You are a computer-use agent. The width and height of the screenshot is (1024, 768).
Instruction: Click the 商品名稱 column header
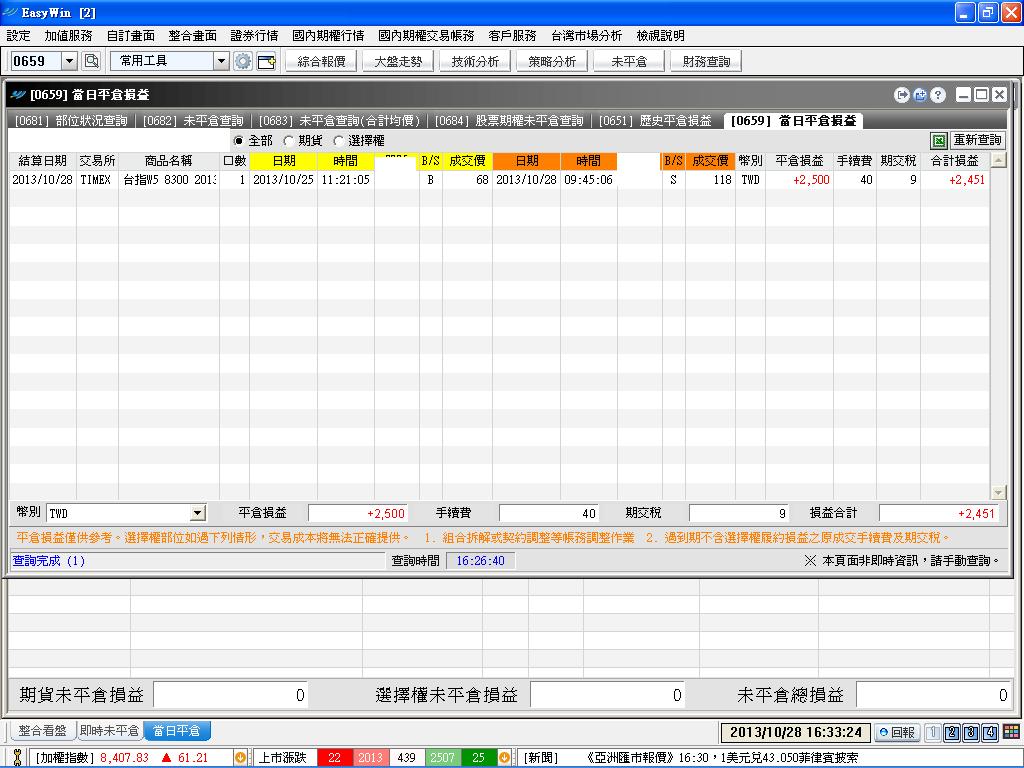(x=168, y=161)
